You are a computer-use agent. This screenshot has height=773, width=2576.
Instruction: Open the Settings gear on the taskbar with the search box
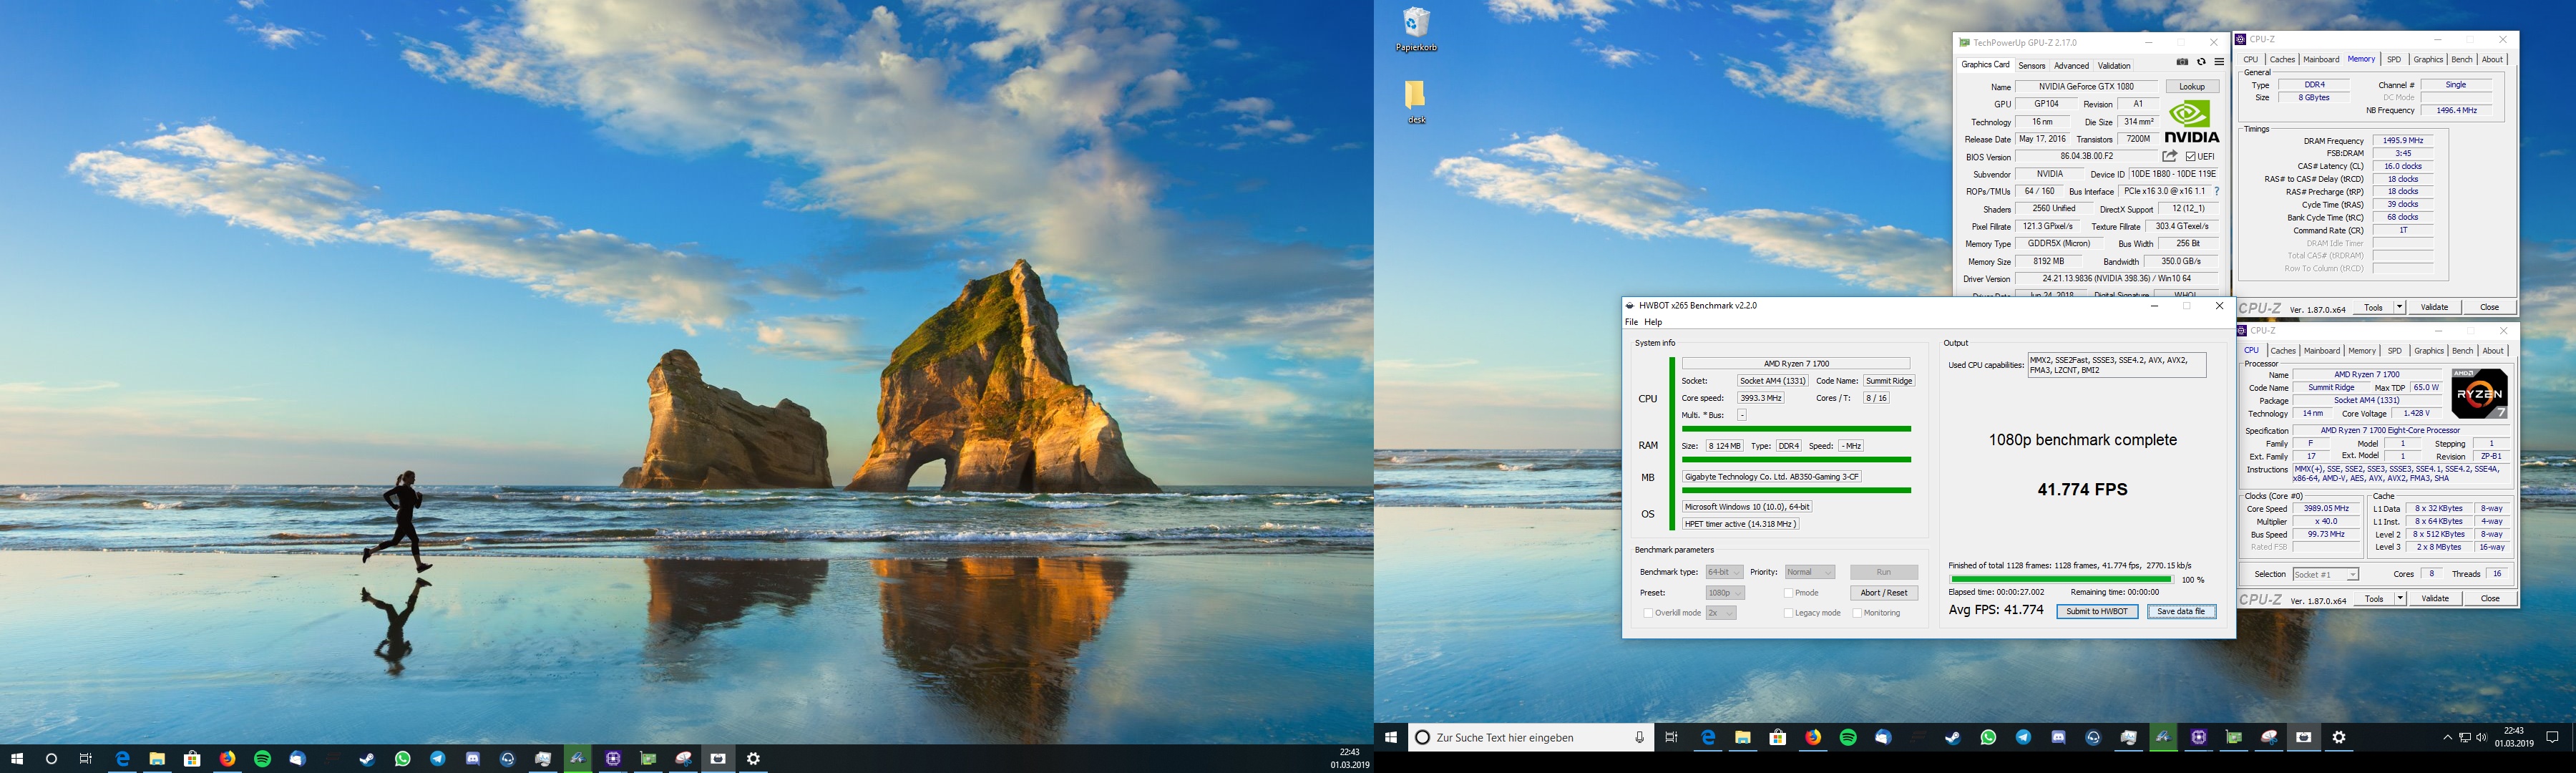(2339, 737)
